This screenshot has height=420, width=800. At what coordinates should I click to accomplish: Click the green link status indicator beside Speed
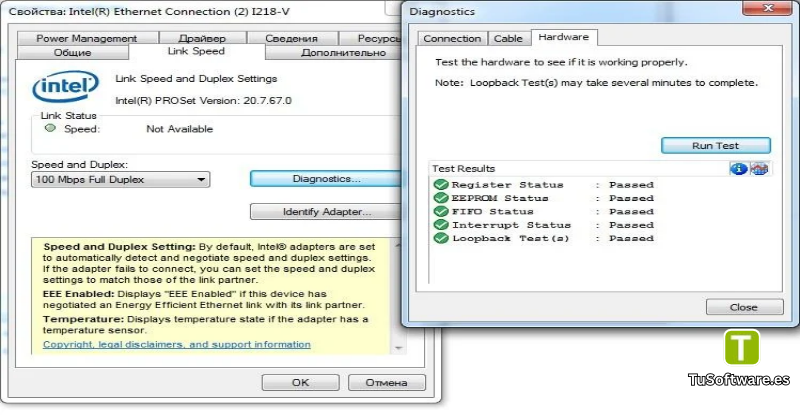50,128
